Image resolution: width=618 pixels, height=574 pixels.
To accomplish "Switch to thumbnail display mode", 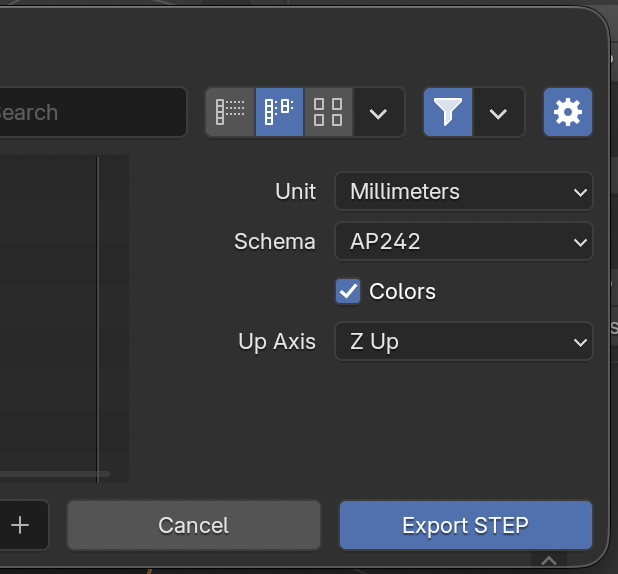I will [x=328, y=112].
